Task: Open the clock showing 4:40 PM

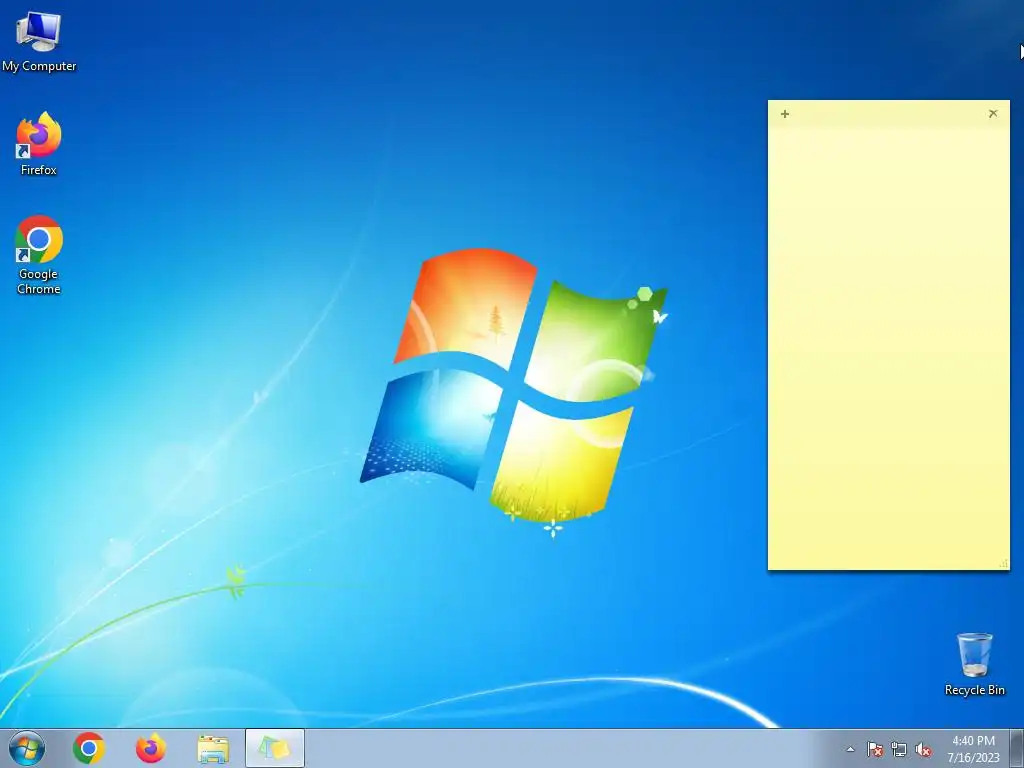Action: pyautogui.click(x=973, y=749)
